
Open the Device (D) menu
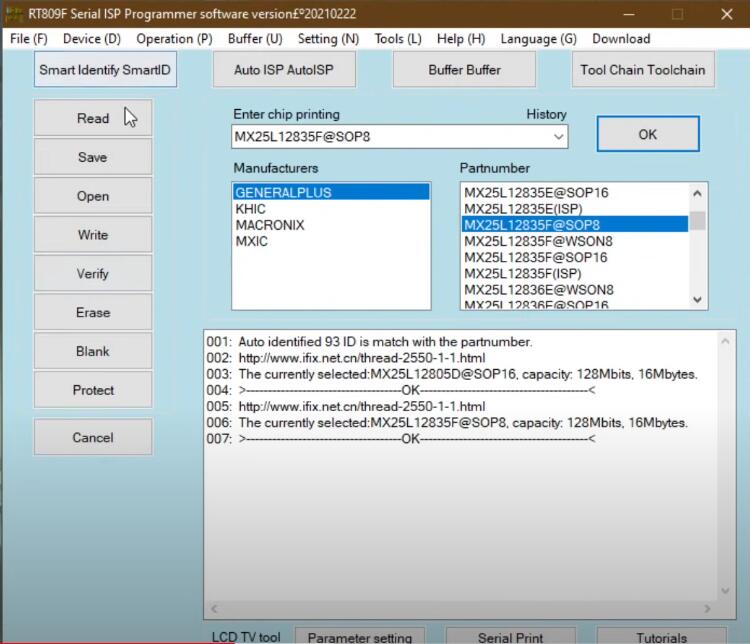tap(92, 39)
